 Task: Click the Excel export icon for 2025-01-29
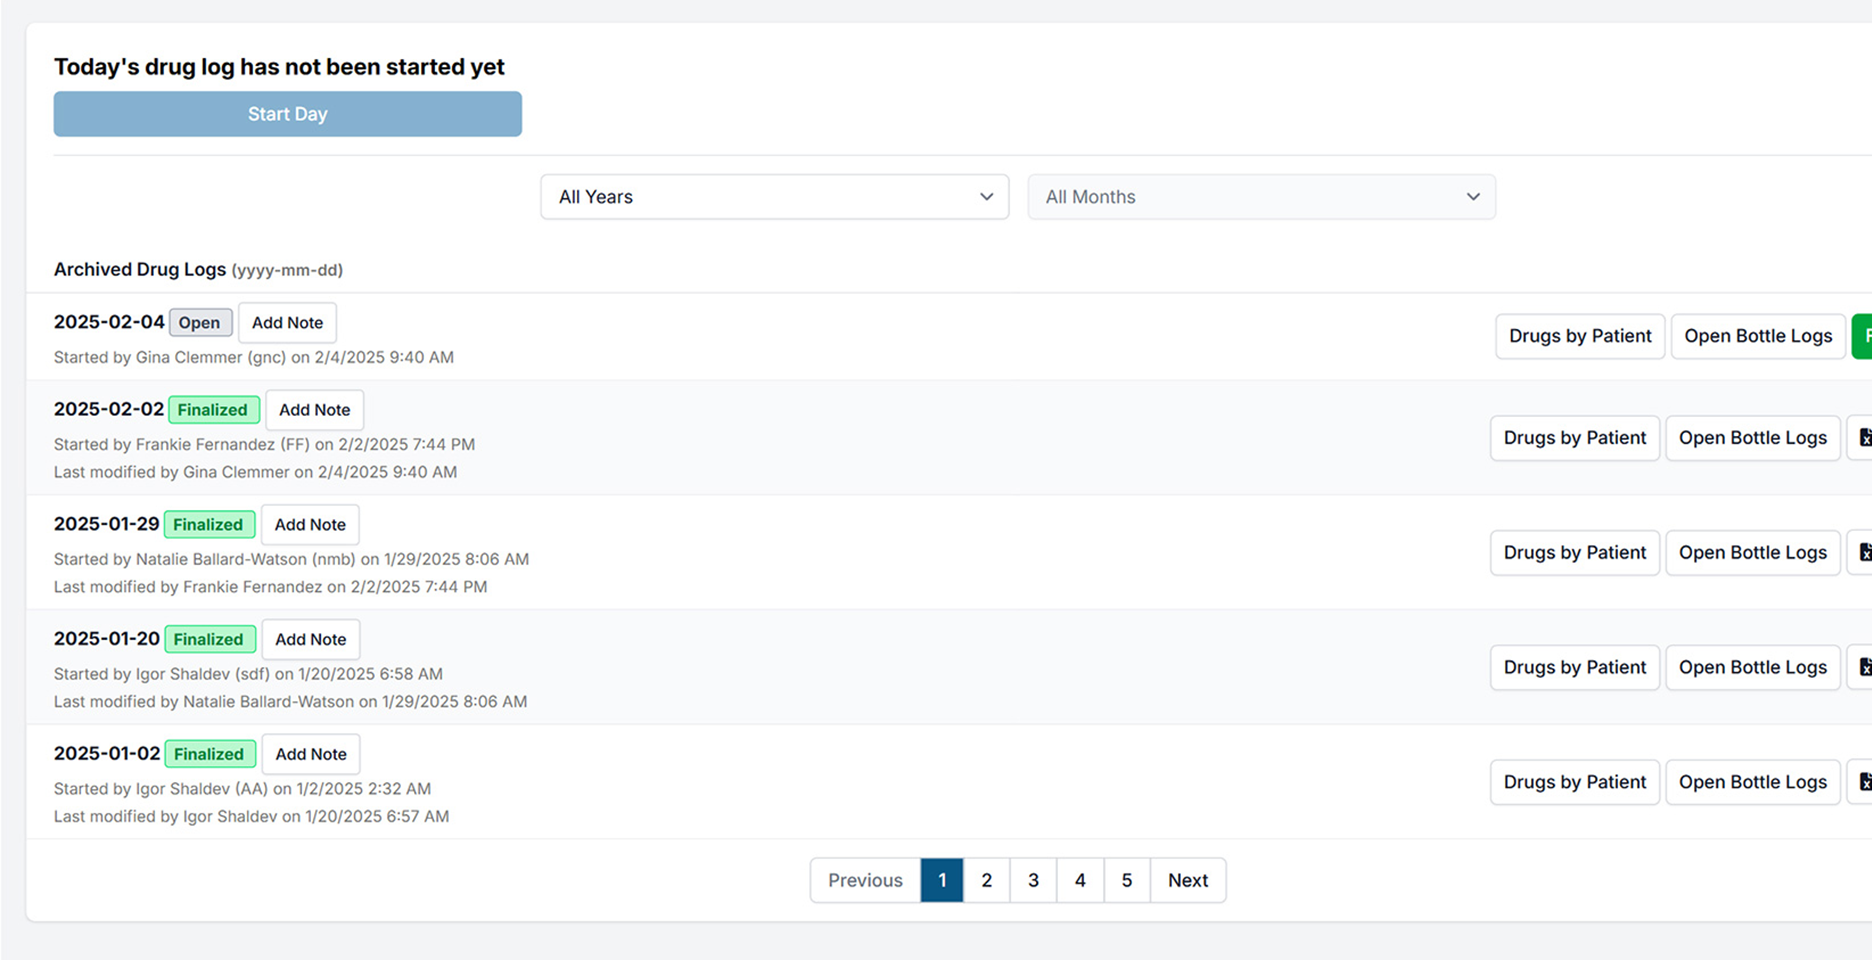point(1864,552)
